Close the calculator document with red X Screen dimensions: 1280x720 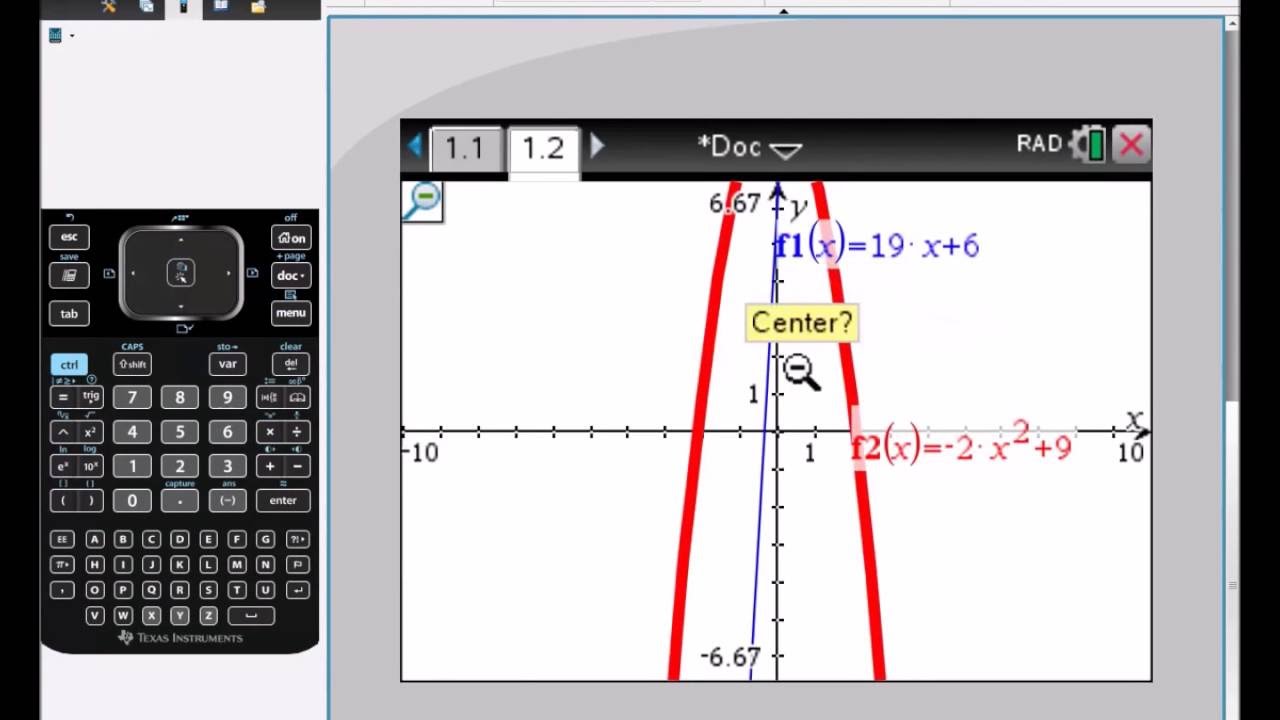tap(1131, 145)
